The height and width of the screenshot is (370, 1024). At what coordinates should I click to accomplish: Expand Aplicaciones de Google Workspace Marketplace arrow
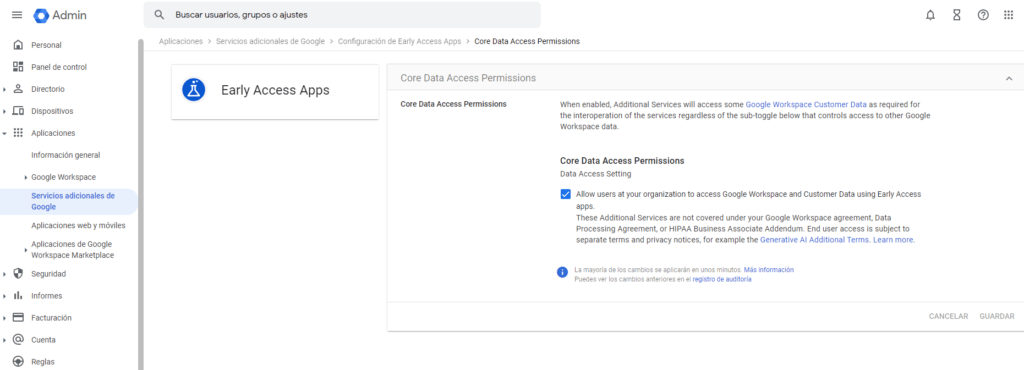[25, 249]
